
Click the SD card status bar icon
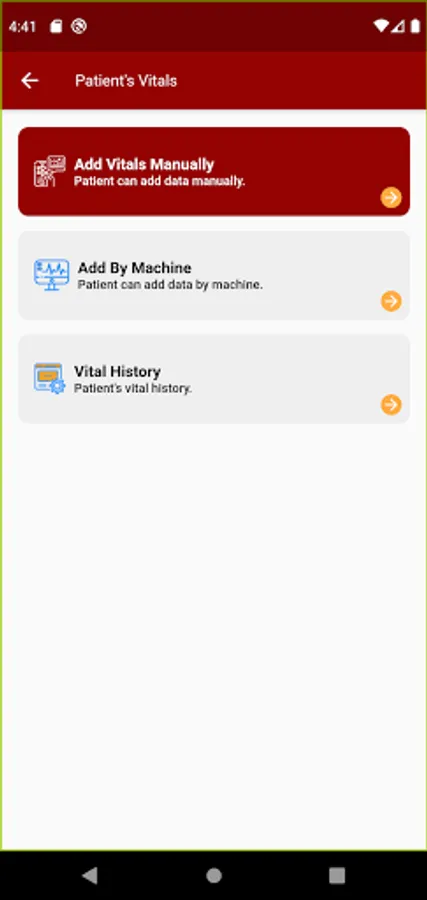tap(56, 26)
